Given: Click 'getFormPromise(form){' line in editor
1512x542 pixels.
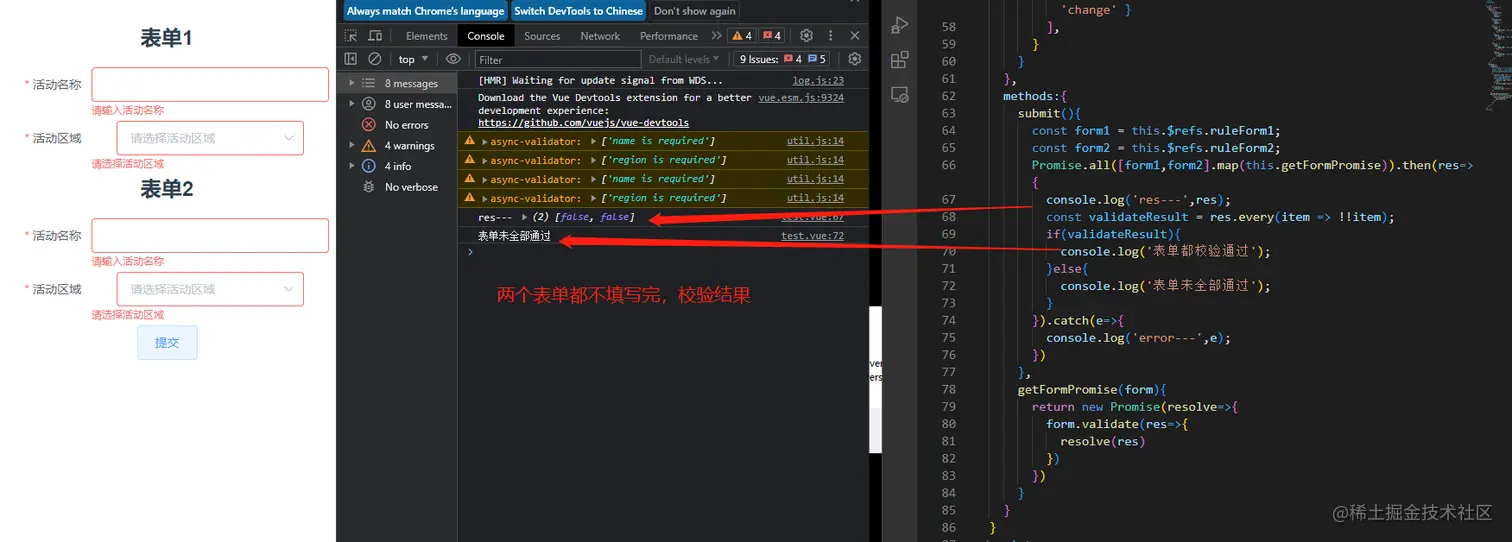Looking at the screenshot, I should (1092, 389).
